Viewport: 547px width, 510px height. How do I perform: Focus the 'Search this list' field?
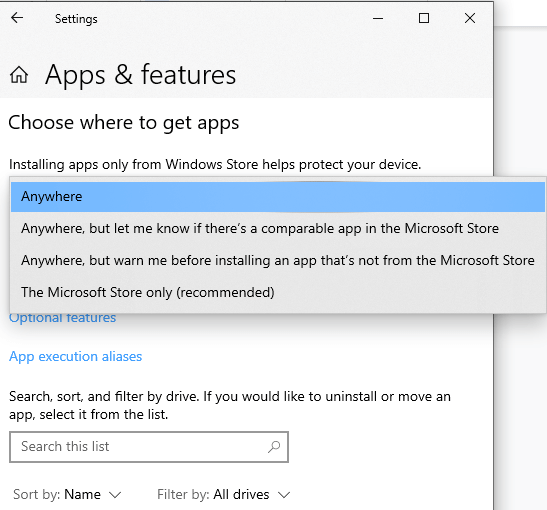click(x=149, y=447)
